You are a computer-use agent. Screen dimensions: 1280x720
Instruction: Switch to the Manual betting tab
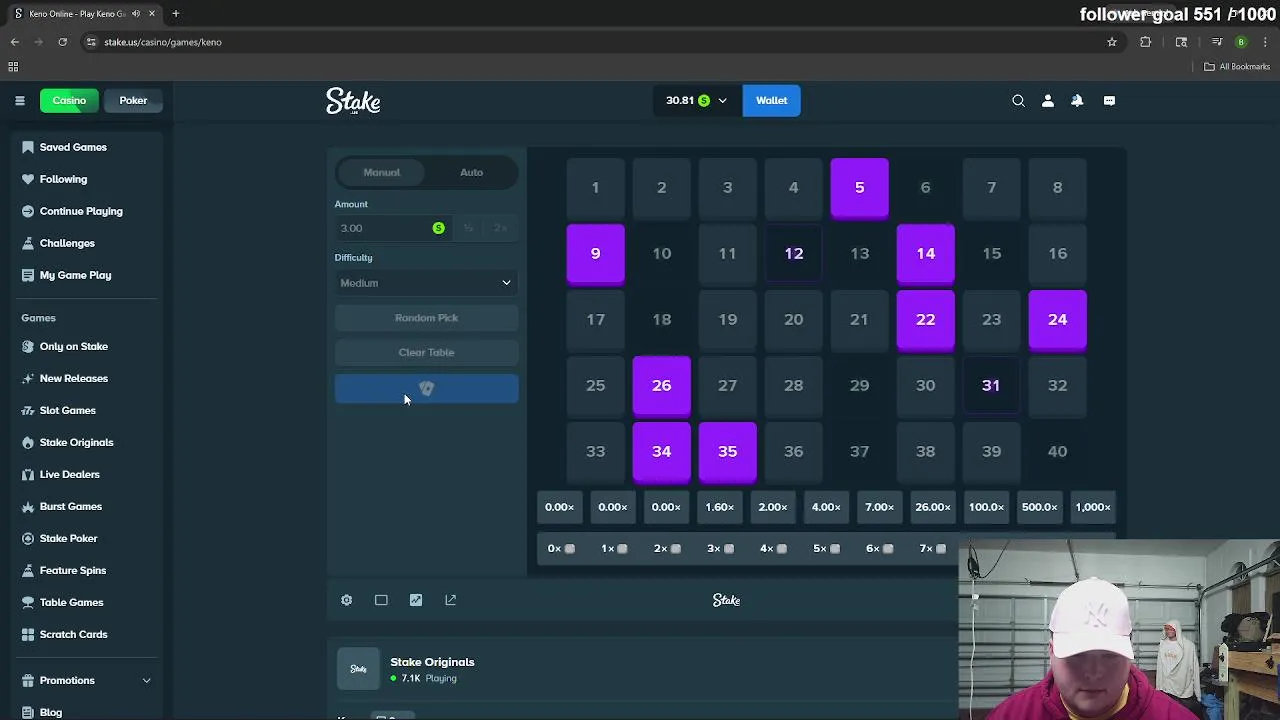coord(382,172)
